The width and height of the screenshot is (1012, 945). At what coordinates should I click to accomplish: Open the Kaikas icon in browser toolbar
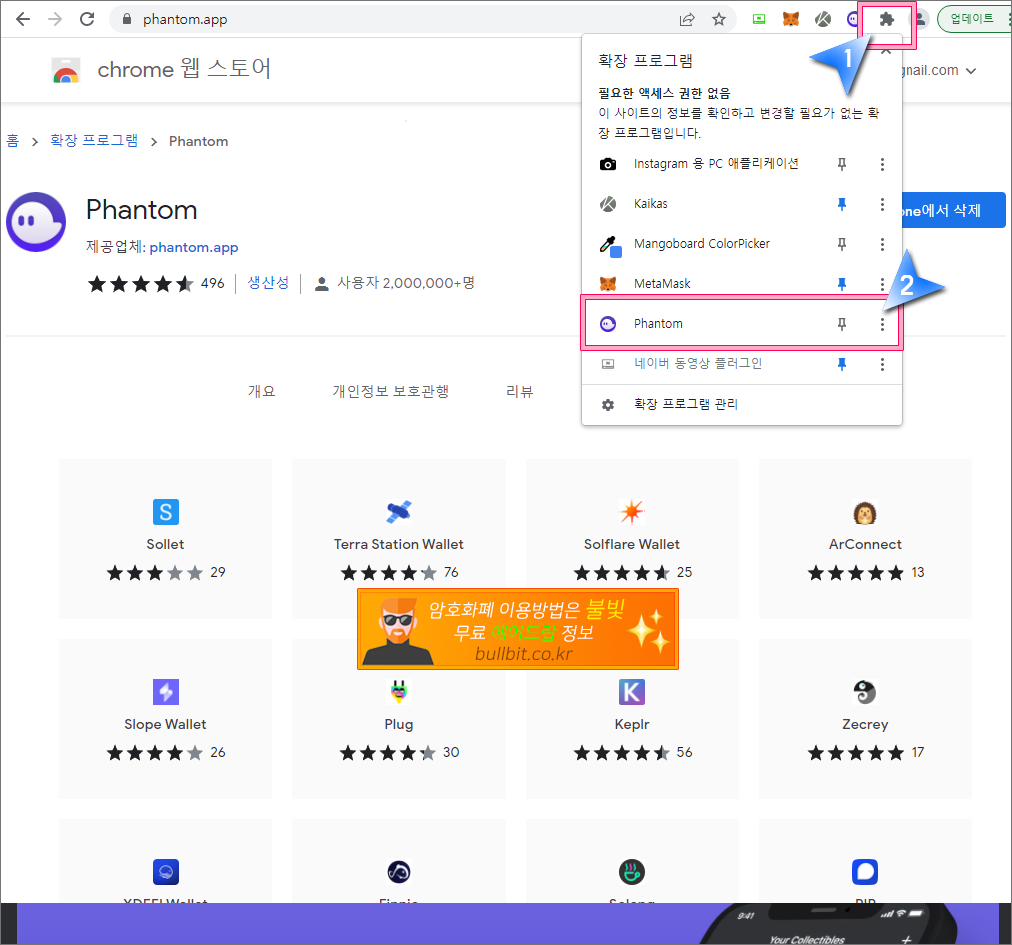coord(823,19)
